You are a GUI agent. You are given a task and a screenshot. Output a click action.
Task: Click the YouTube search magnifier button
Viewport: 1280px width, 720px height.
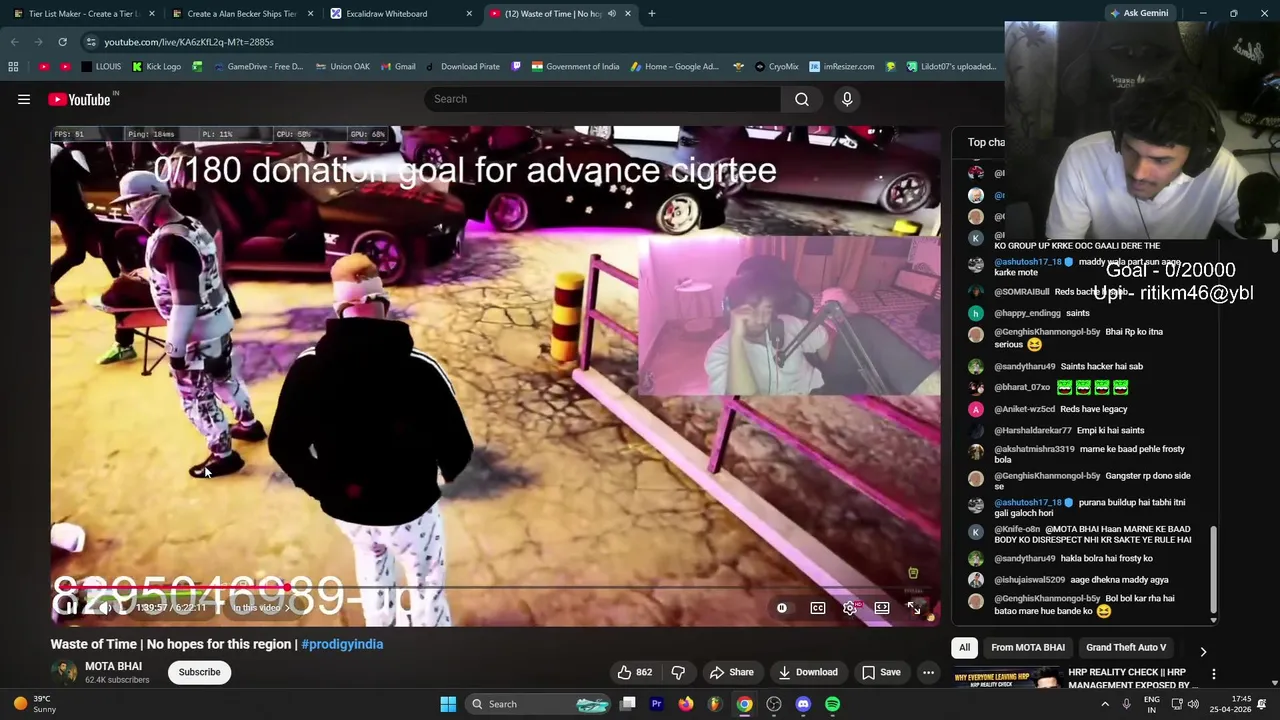click(x=802, y=99)
